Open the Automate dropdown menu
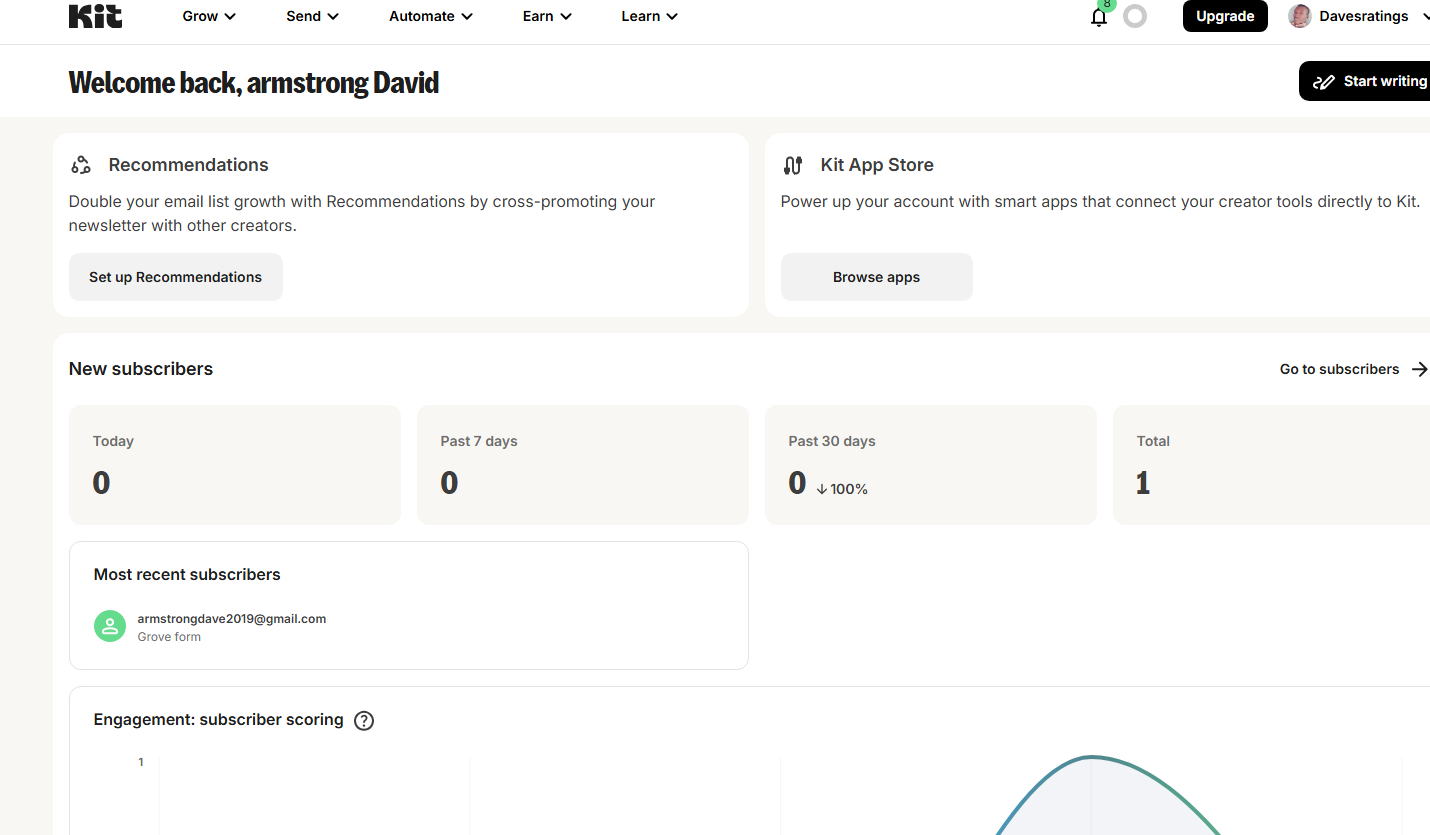The image size is (1430, 835). [431, 16]
